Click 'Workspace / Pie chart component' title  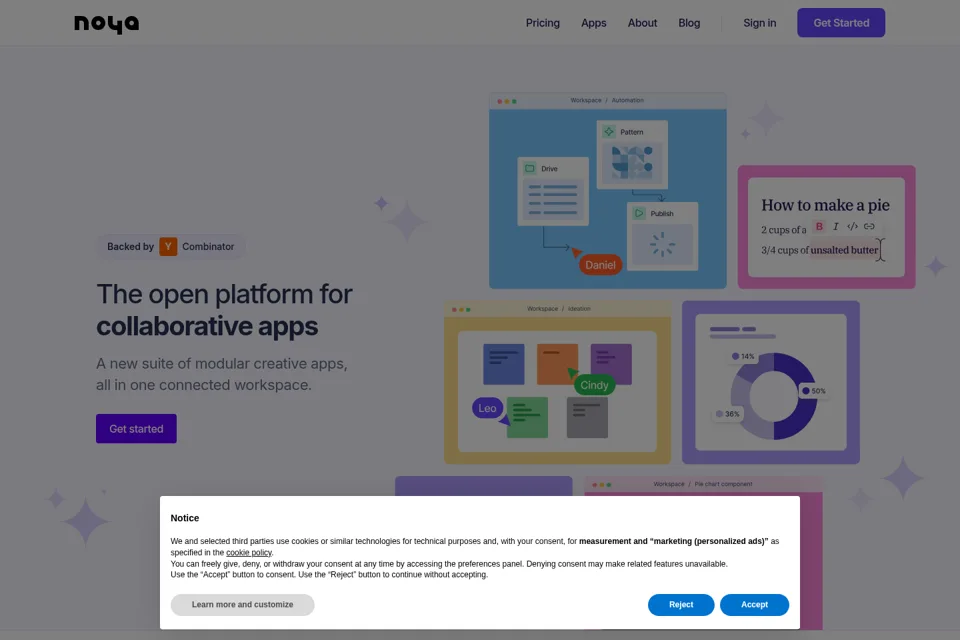[702, 484]
